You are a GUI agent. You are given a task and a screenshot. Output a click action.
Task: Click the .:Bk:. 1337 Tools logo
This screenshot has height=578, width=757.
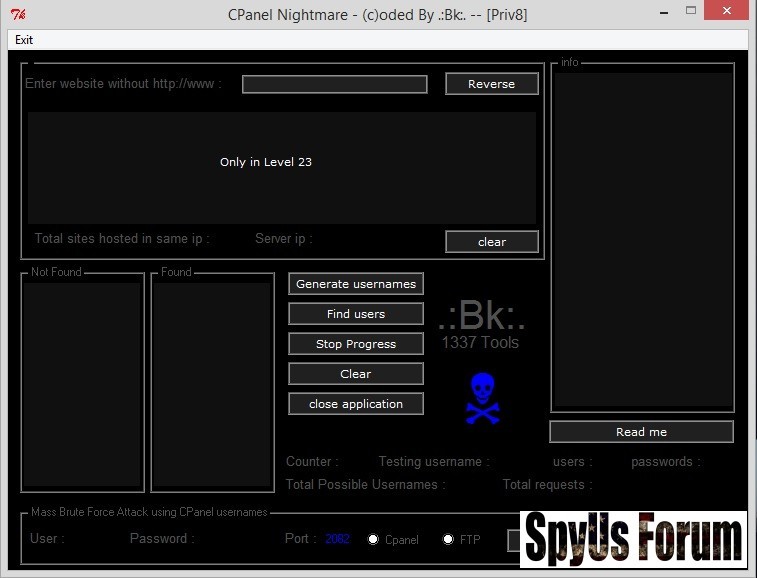(x=481, y=325)
